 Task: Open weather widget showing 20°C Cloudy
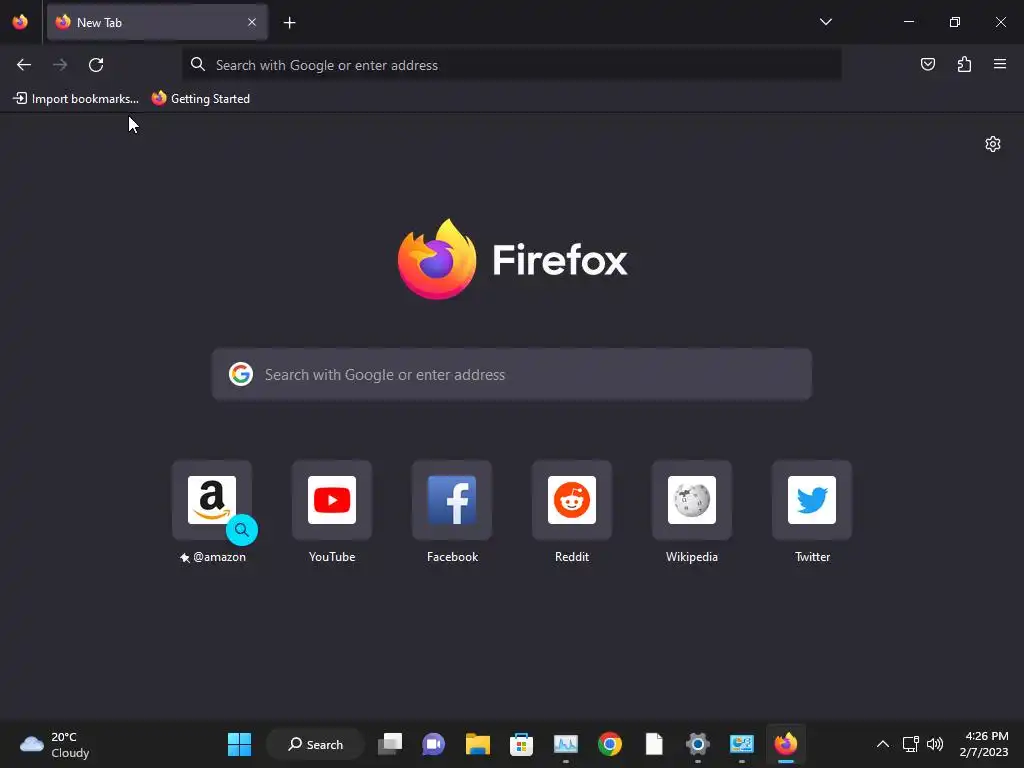tap(55, 744)
